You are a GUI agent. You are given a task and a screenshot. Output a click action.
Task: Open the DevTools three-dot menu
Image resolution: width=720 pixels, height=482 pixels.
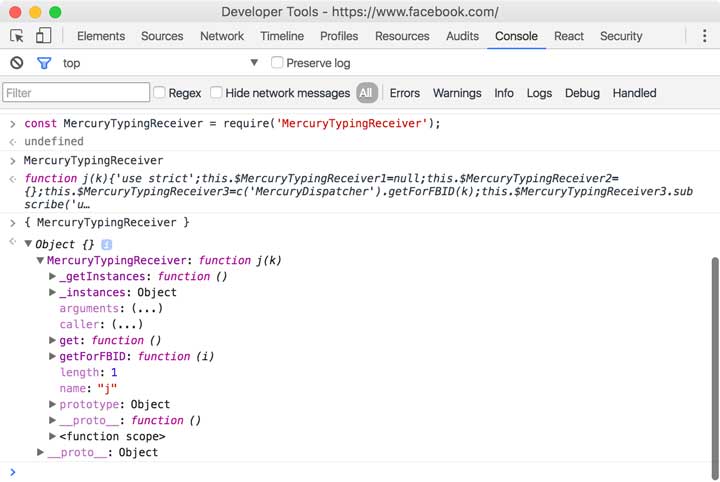click(705, 36)
